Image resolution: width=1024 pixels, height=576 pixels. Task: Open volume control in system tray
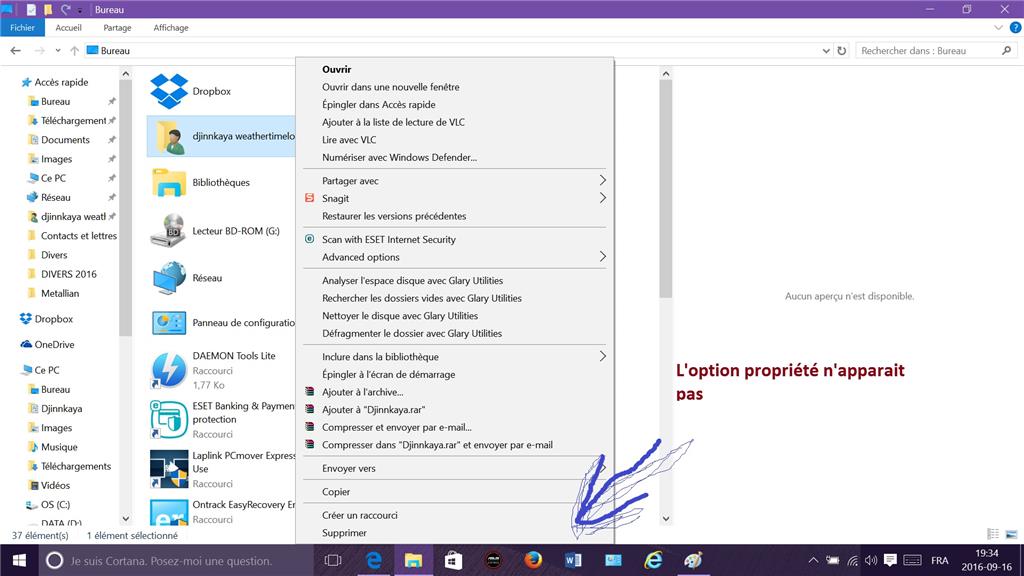point(871,560)
